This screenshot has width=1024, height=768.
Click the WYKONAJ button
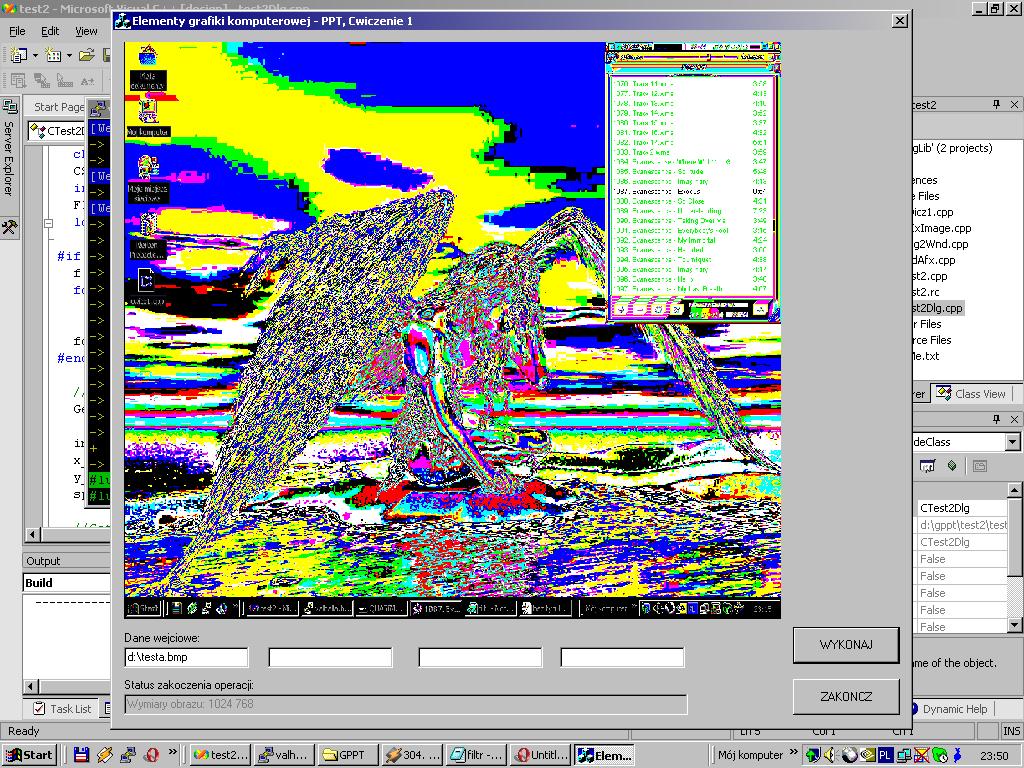point(846,645)
